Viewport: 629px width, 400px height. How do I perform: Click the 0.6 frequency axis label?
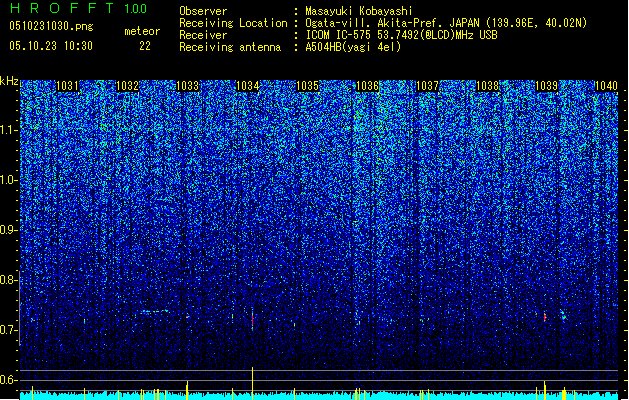click(x=9, y=380)
